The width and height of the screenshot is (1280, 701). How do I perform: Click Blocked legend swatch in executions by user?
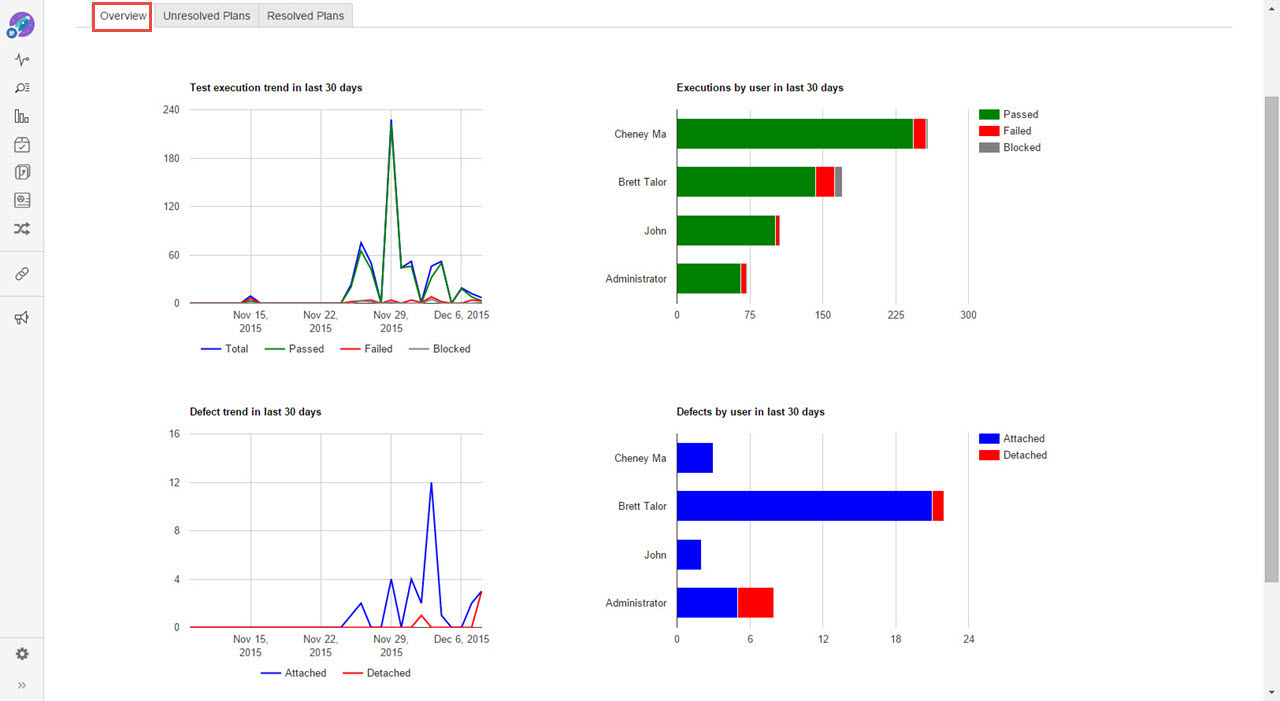pos(989,147)
